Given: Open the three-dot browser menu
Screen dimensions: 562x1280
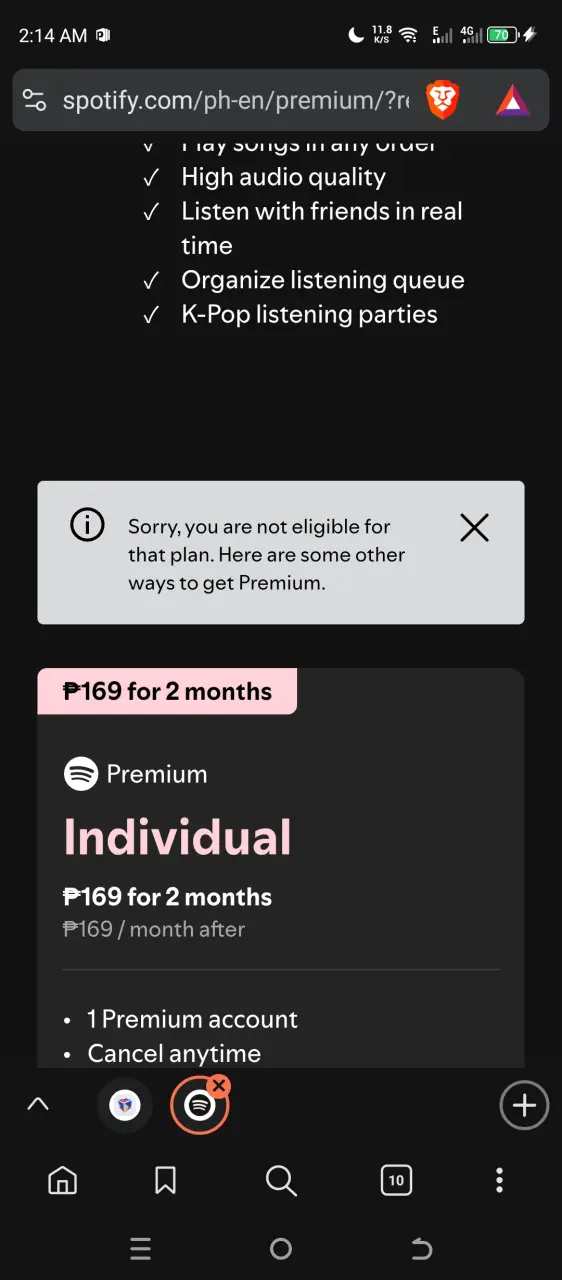Looking at the screenshot, I should point(500,1181).
